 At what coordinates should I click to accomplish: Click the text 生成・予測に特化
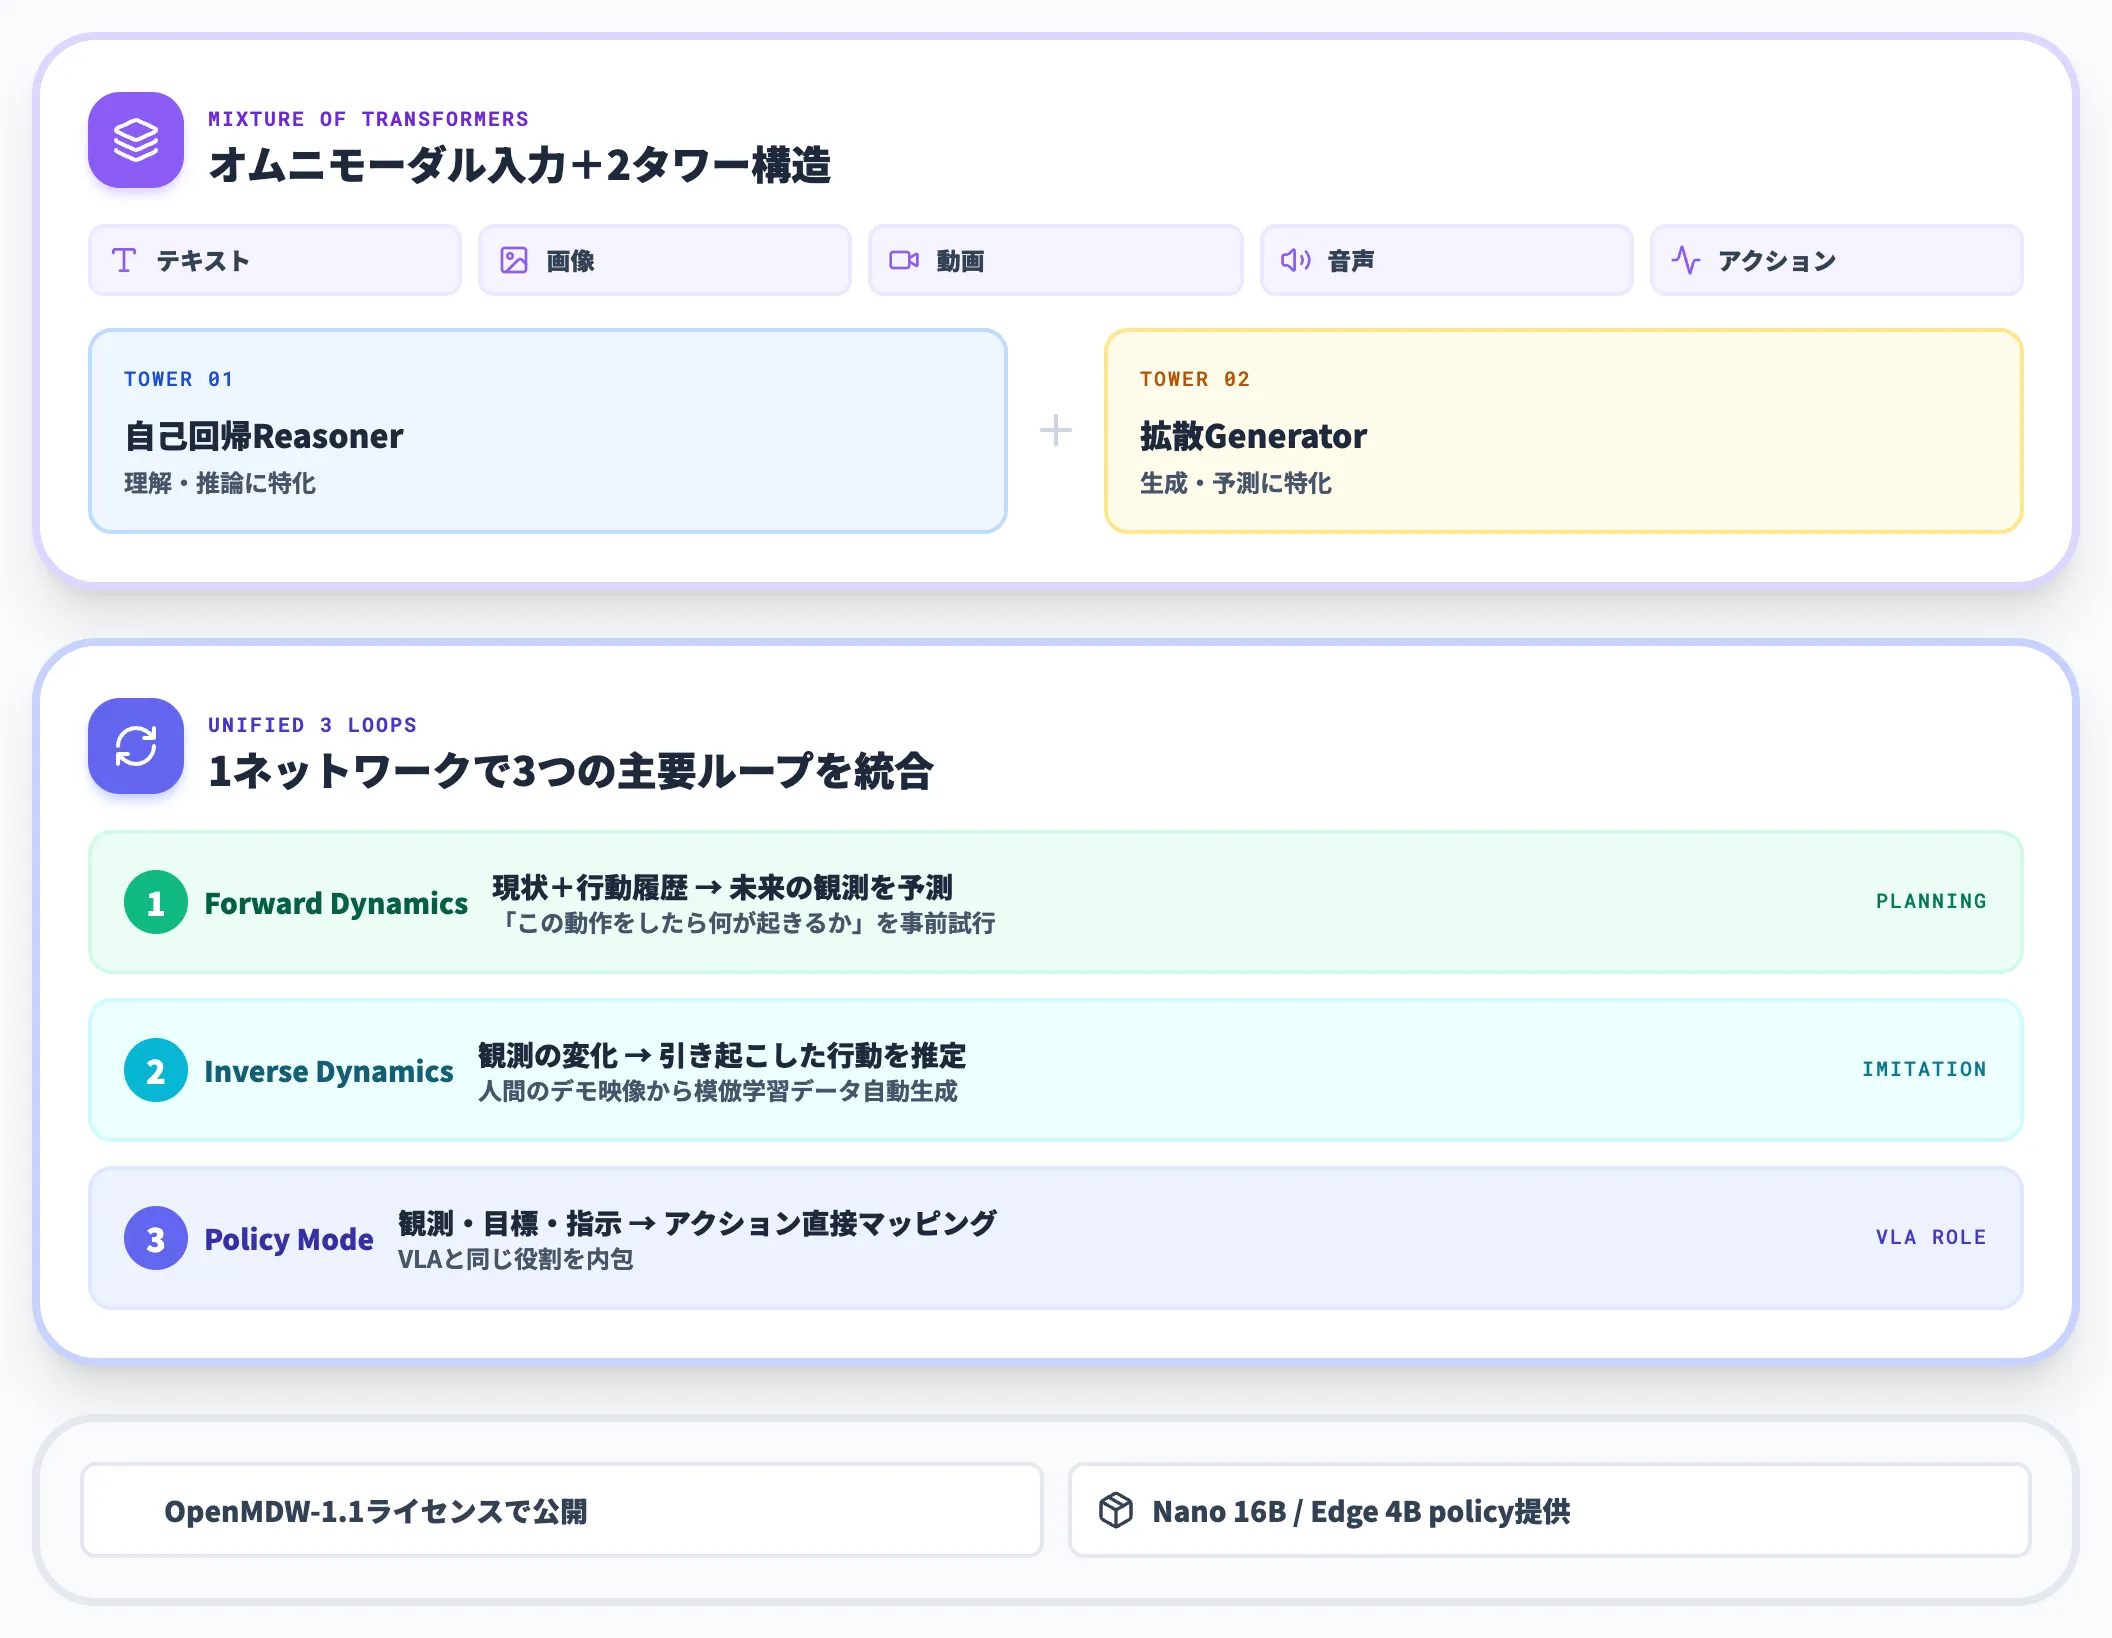pos(1236,483)
